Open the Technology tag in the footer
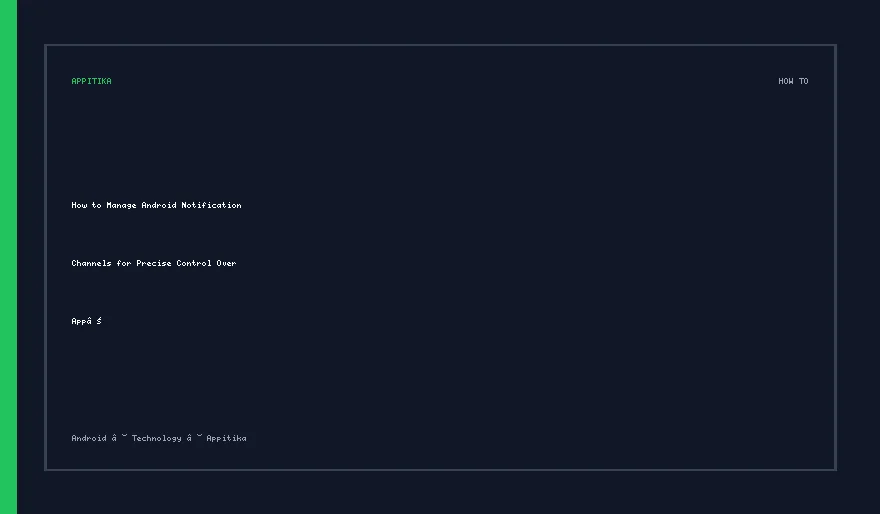Viewport: 880px width, 514px height. point(157,438)
